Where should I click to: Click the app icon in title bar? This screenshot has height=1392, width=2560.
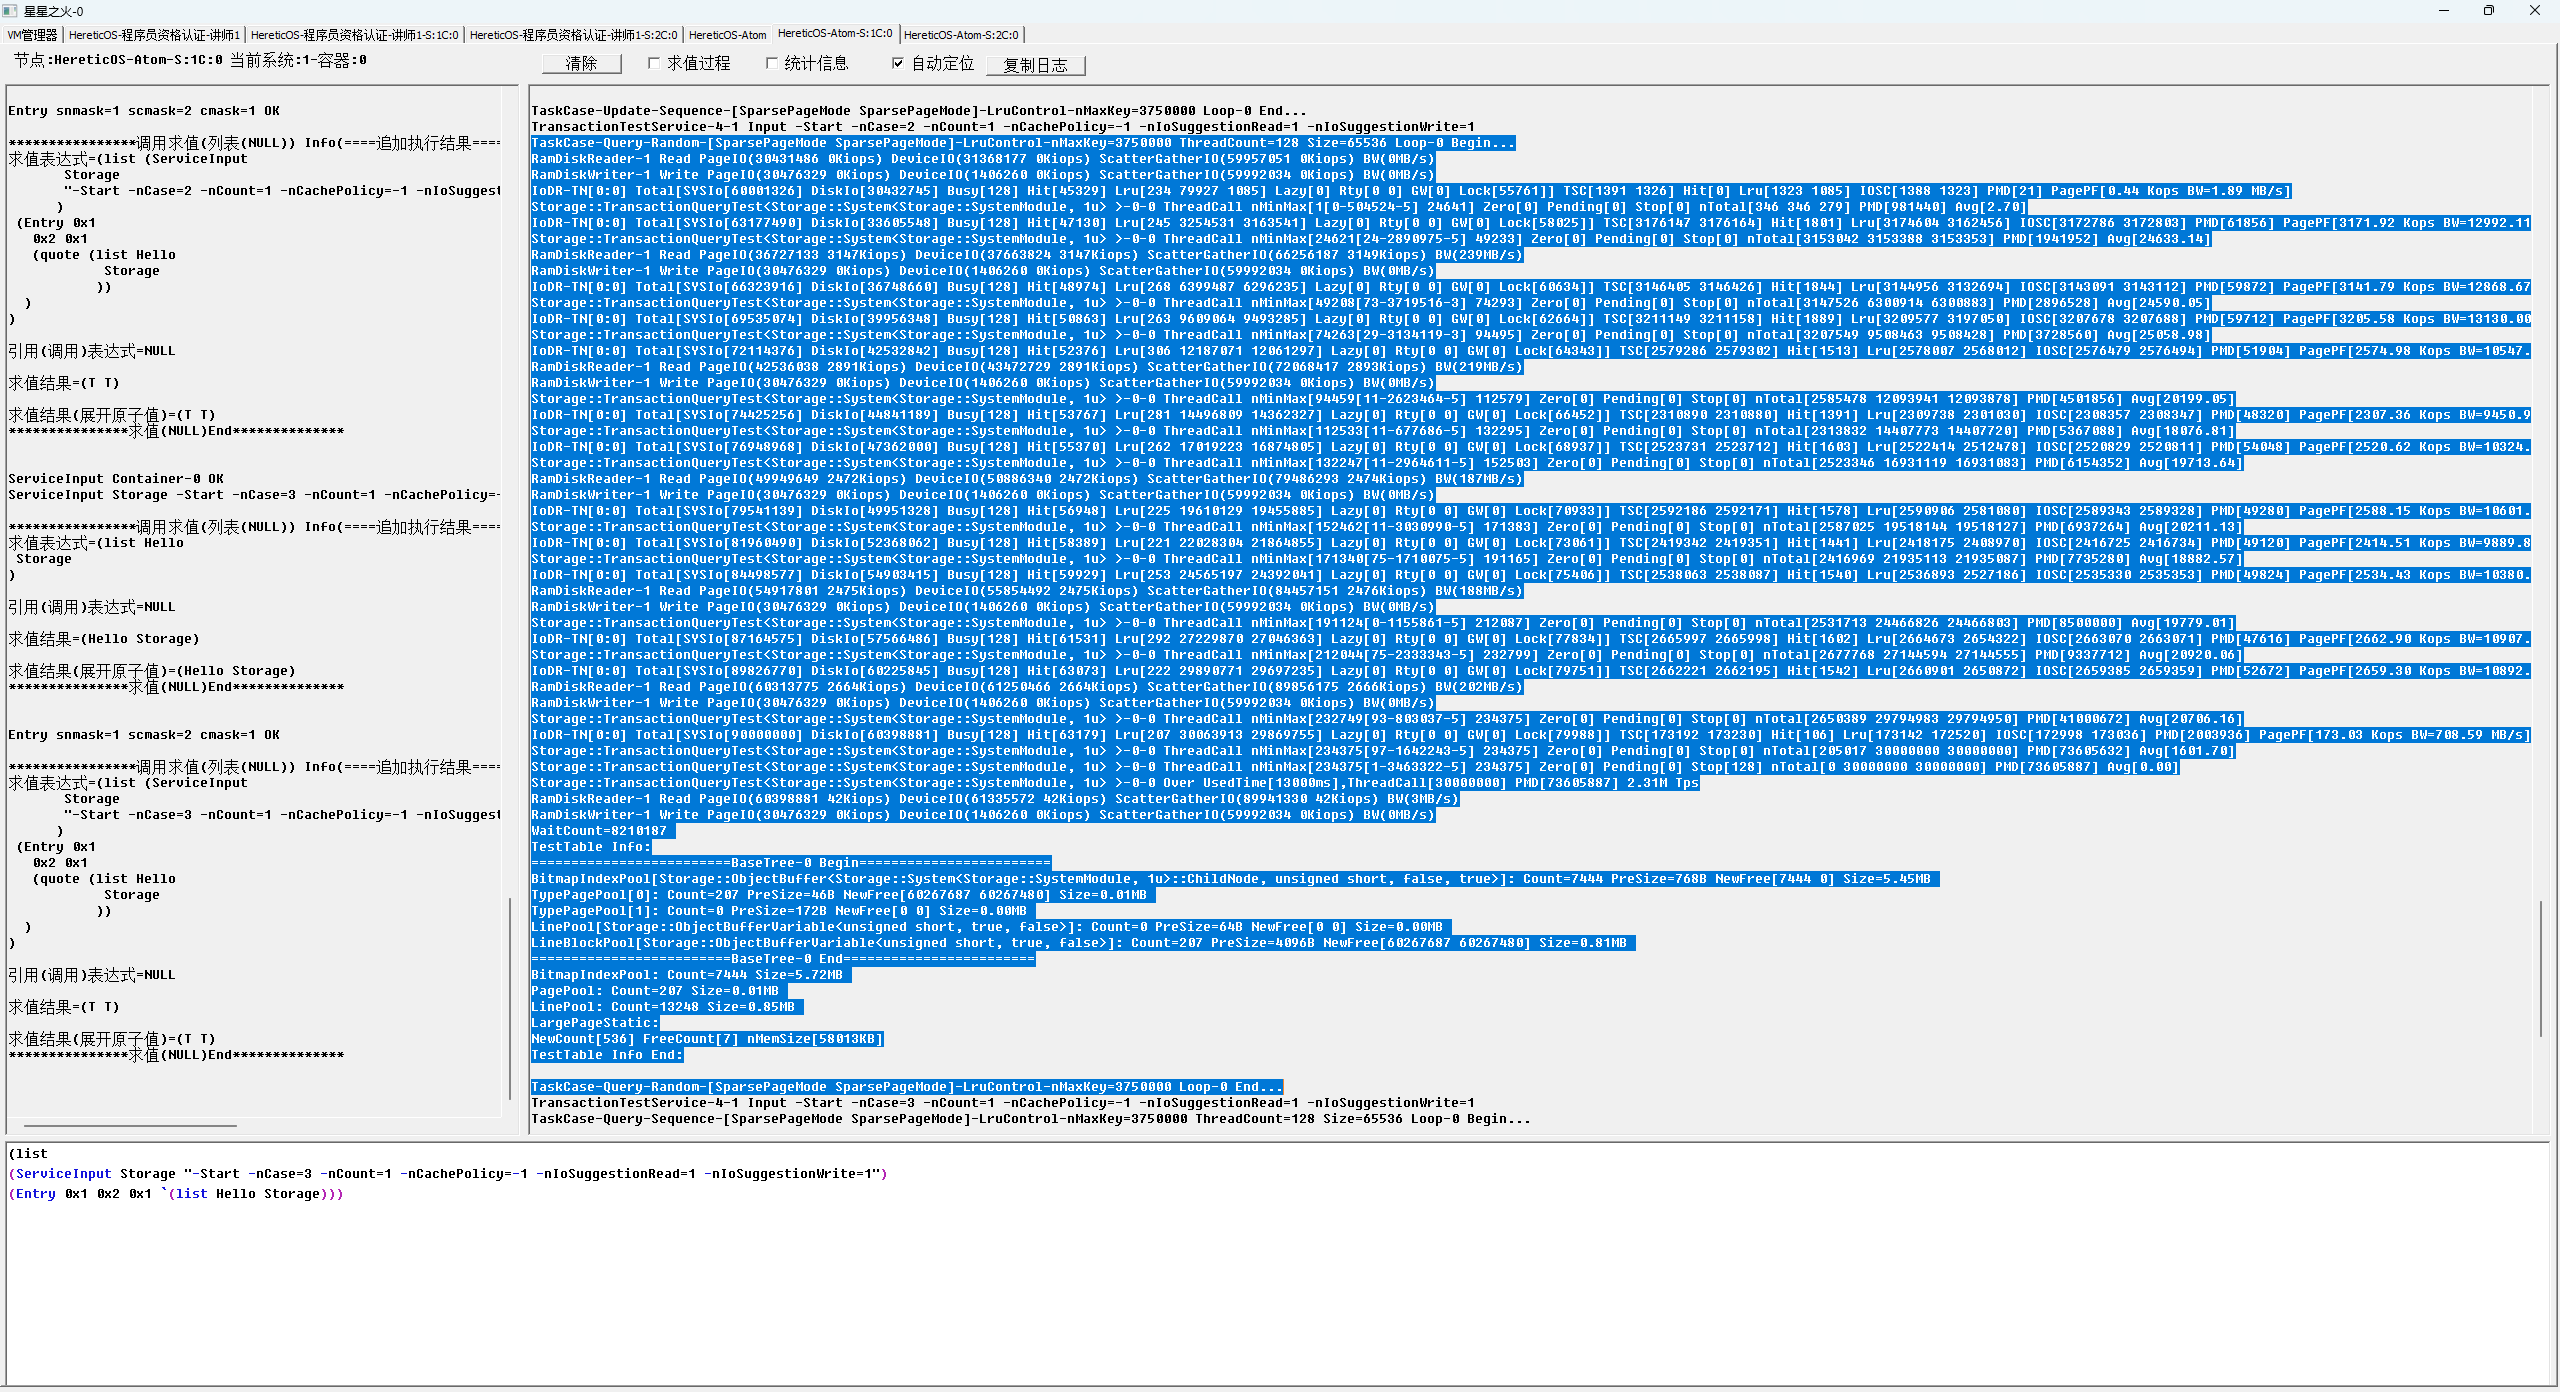10,11
